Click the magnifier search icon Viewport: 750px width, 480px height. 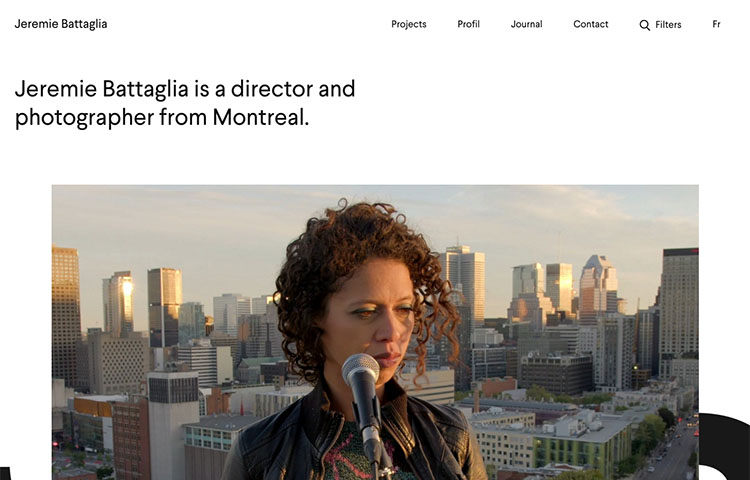coord(644,25)
